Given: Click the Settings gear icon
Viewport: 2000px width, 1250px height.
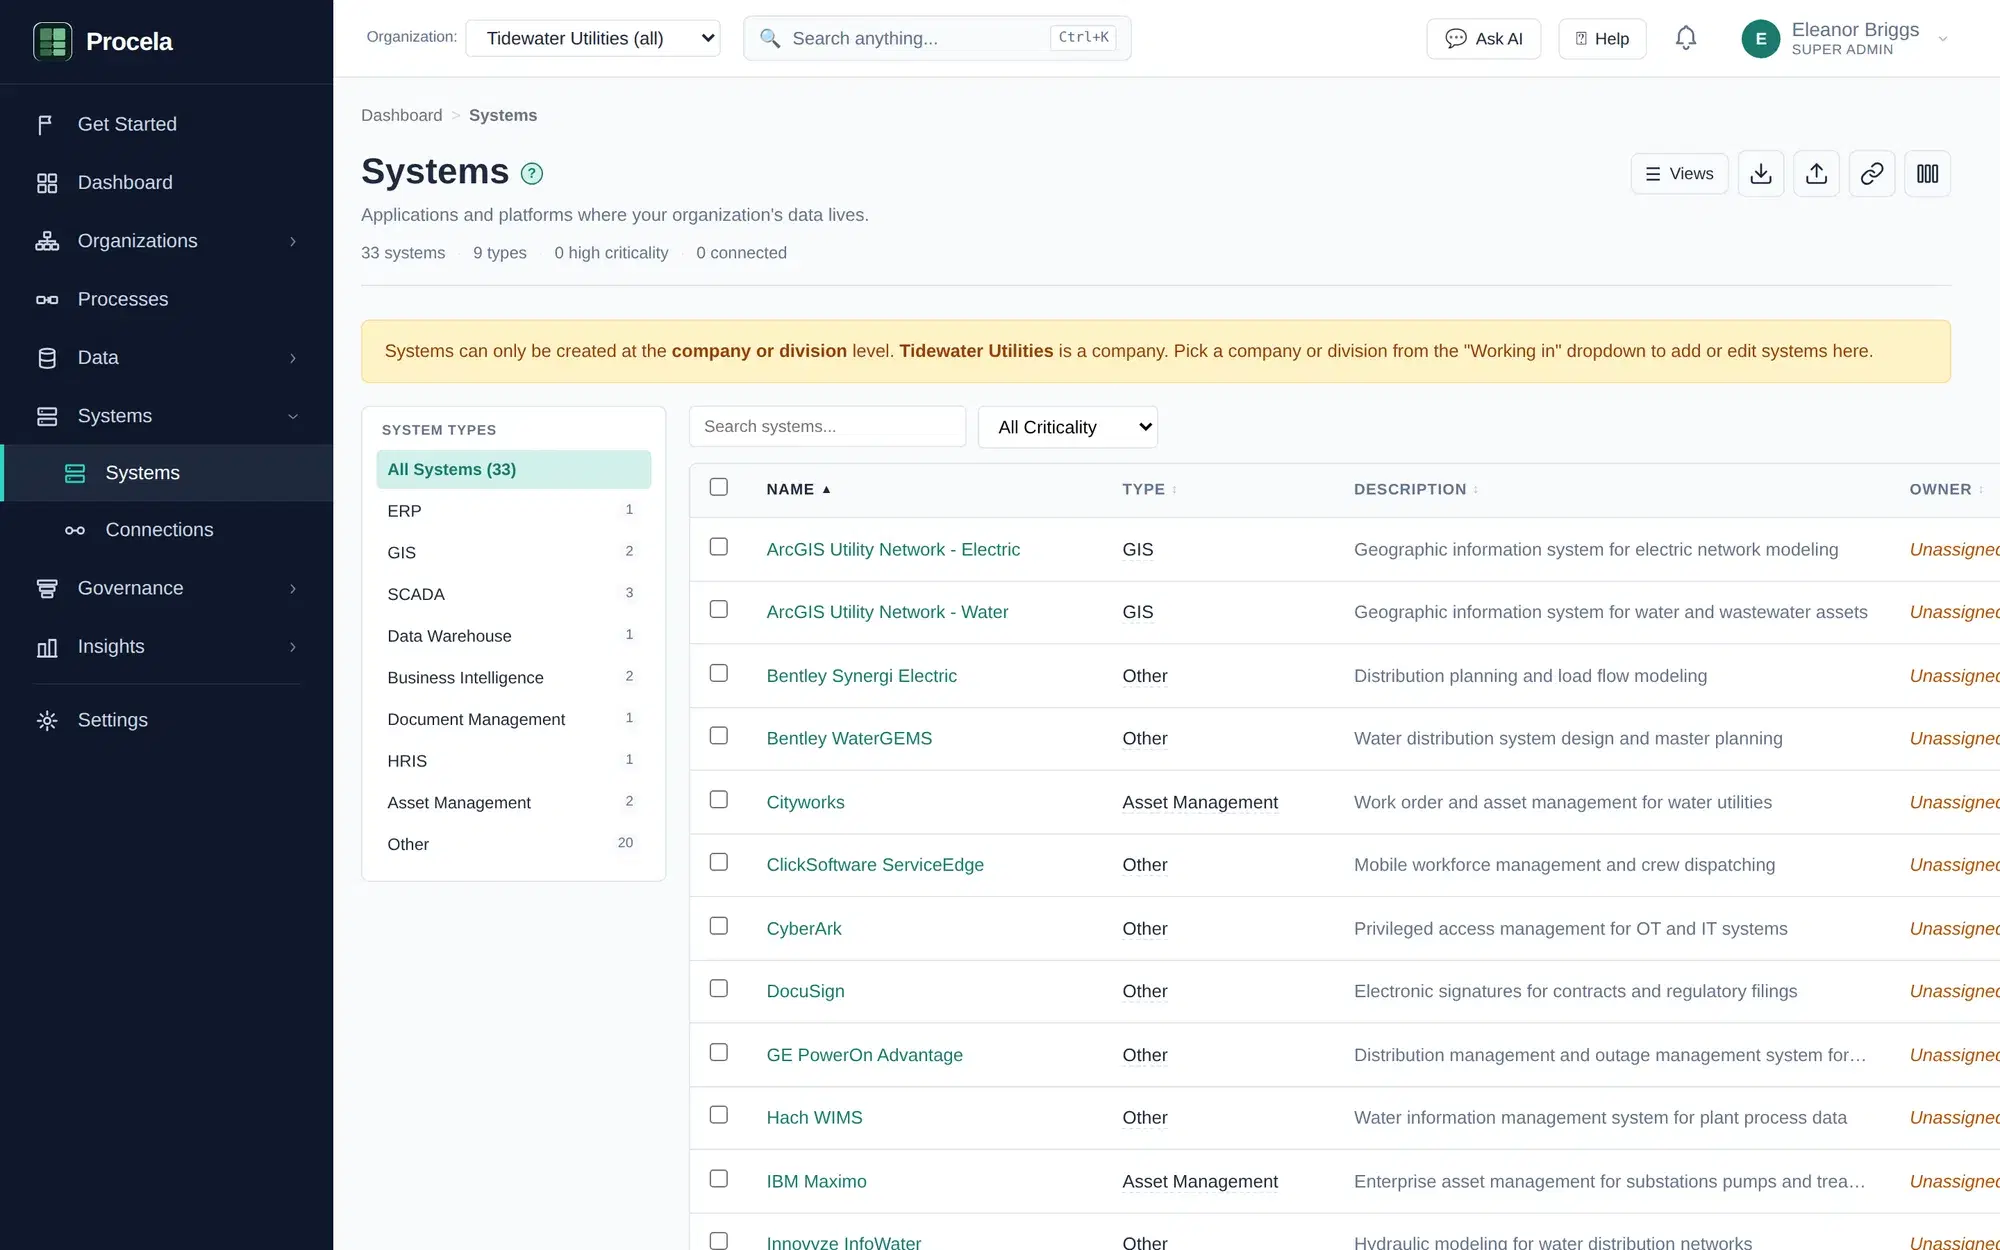Looking at the screenshot, I should tap(46, 721).
